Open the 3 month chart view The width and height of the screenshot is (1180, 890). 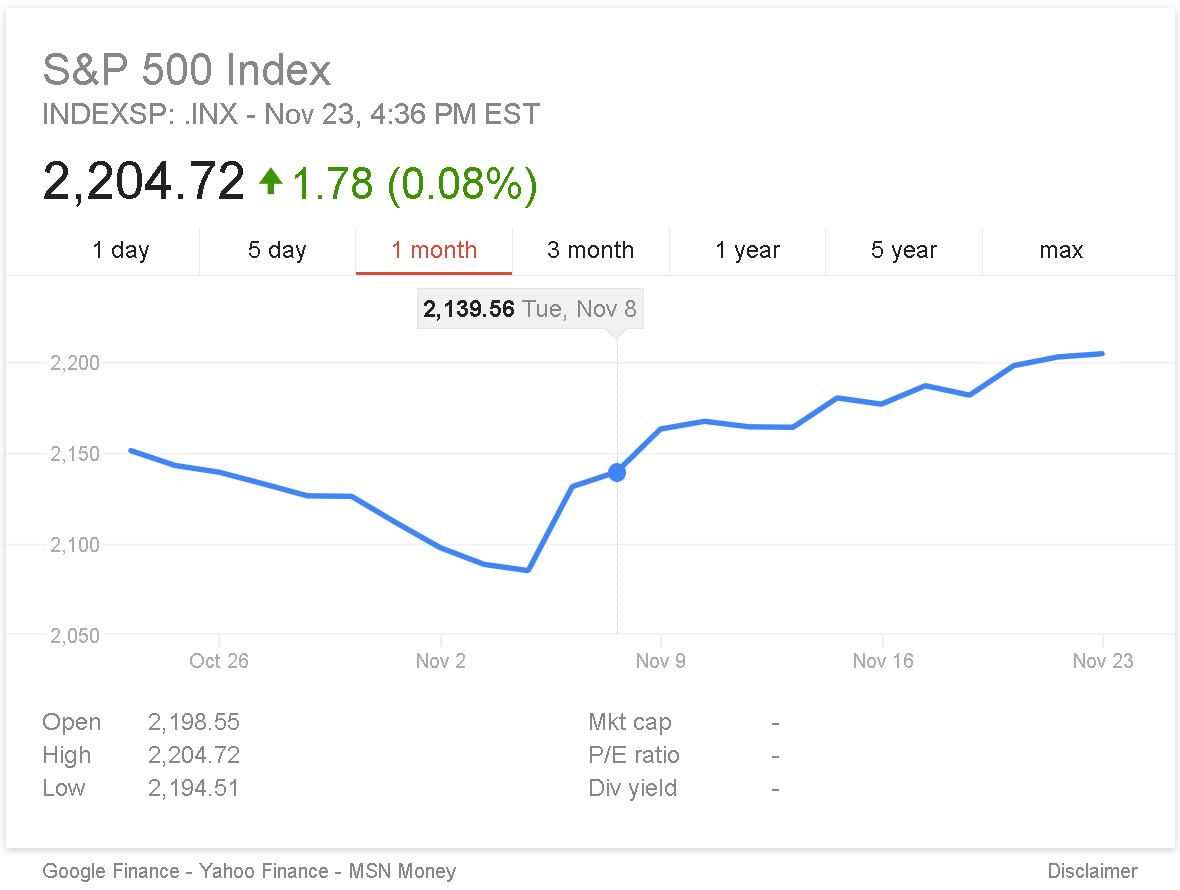[x=590, y=250]
